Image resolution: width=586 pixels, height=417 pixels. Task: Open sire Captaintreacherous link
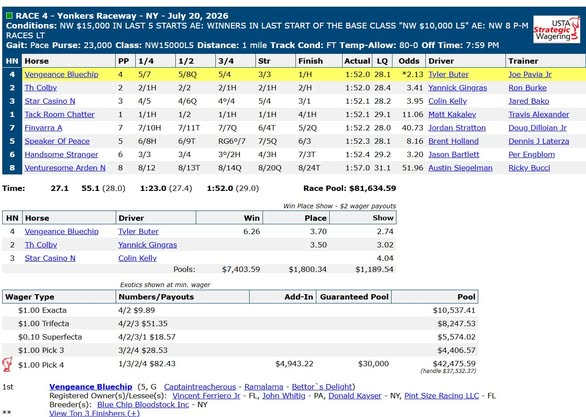pyautogui.click(x=200, y=387)
